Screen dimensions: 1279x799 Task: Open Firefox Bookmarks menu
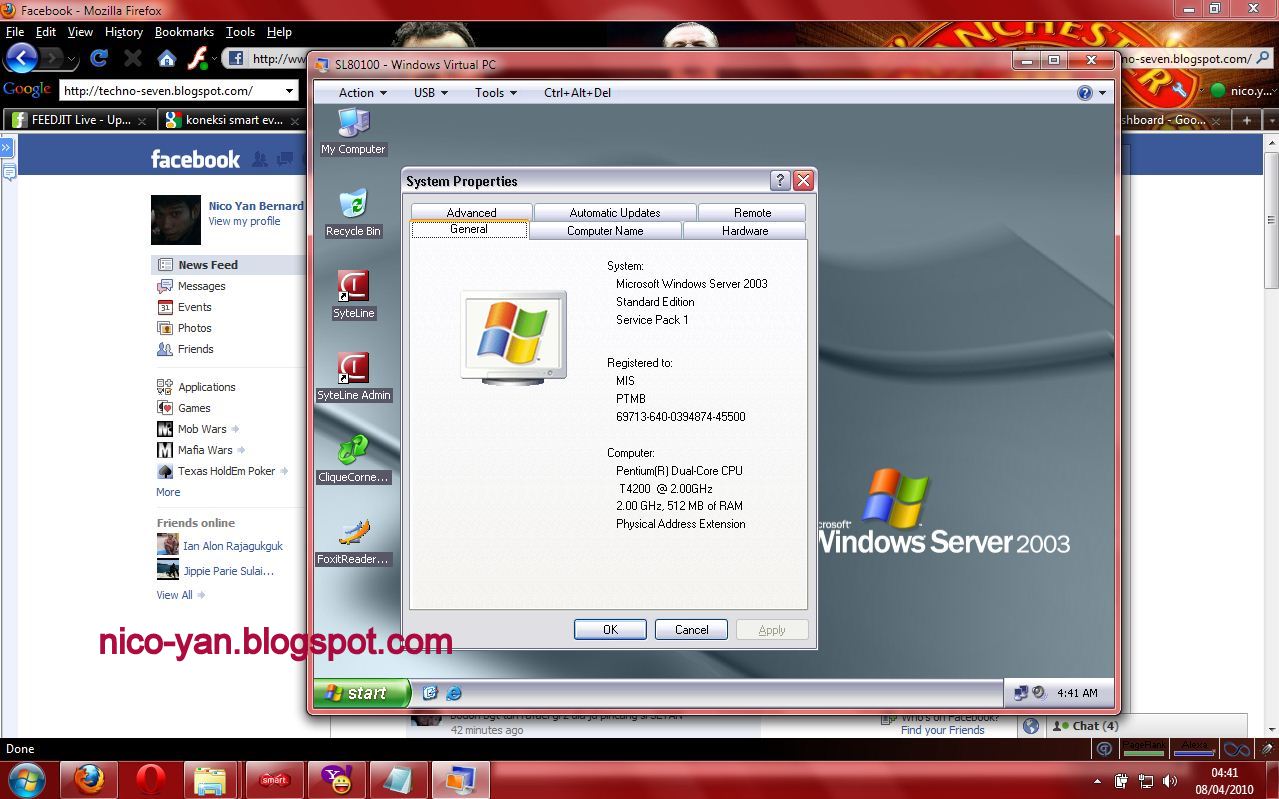pyautogui.click(x=184, y=32)
